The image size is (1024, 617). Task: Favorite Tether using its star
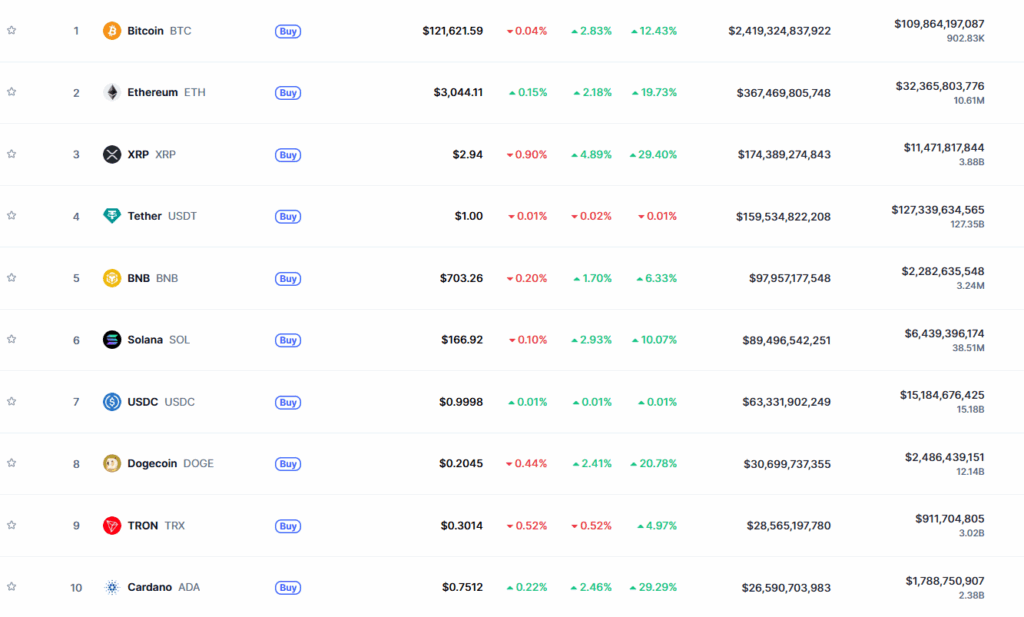click(11, 215)
